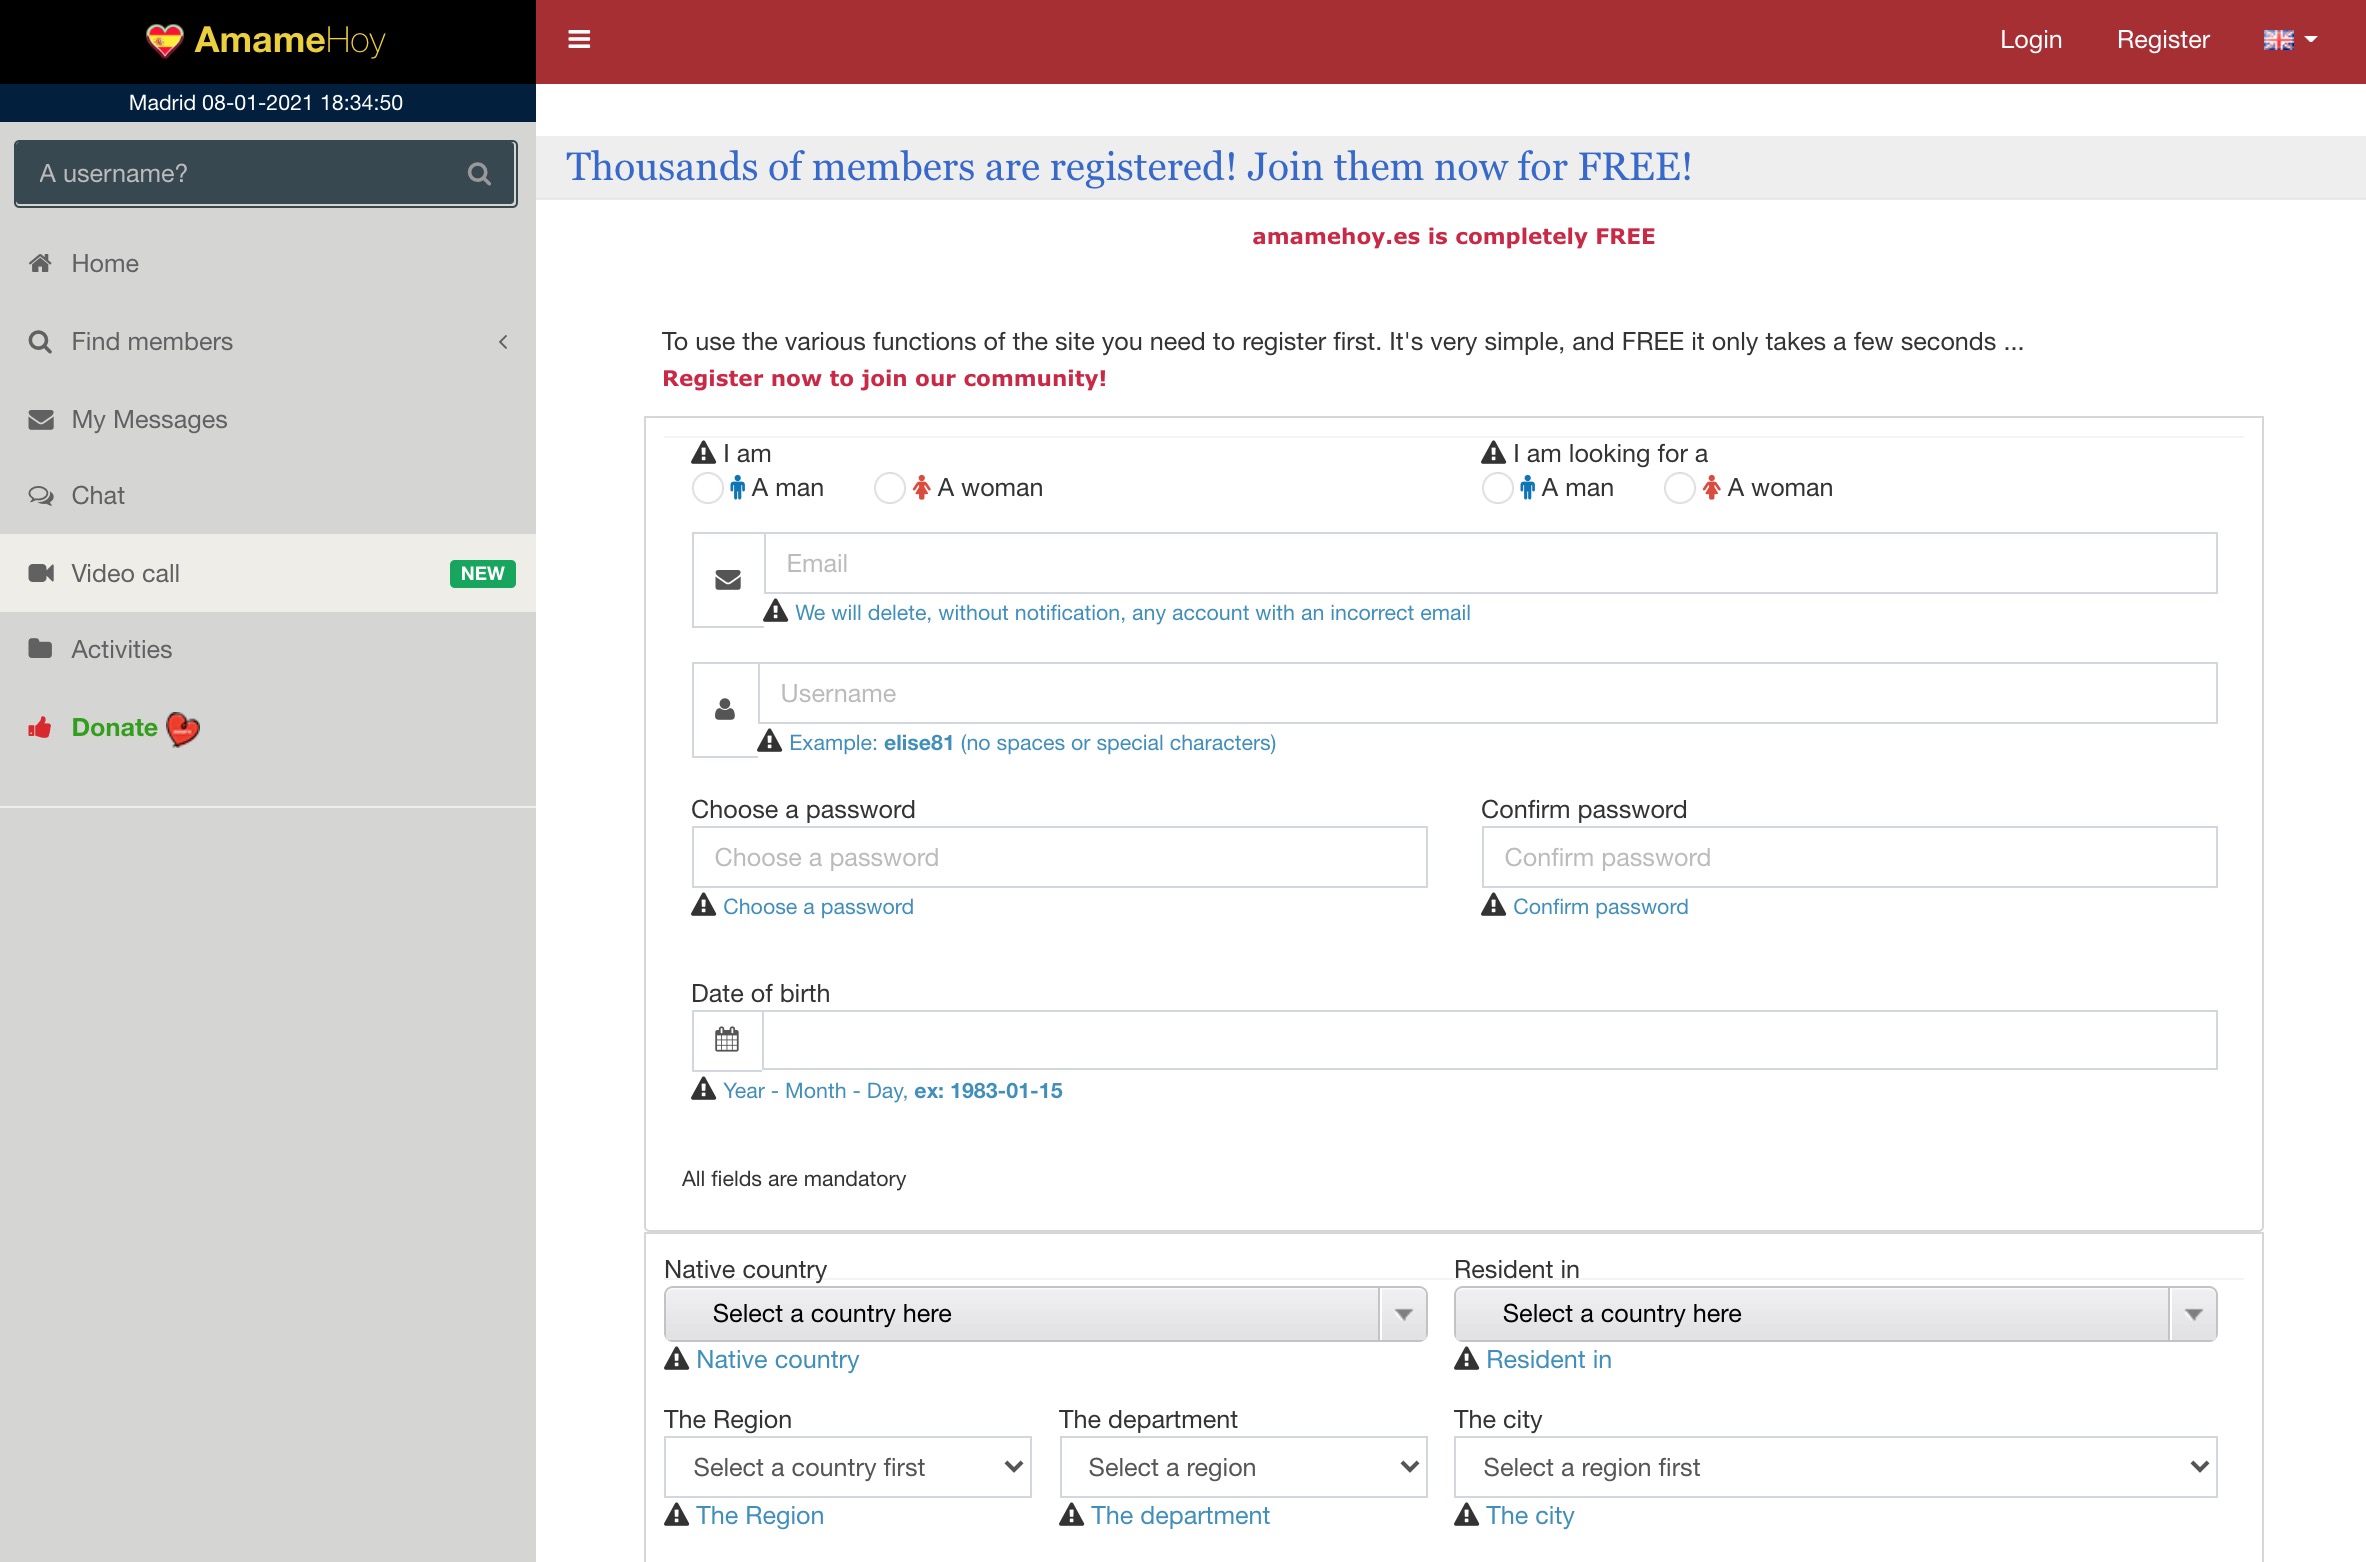Open the Chat menu item
This screenshot has height=1562, width=2366.
tap(268, 496)
